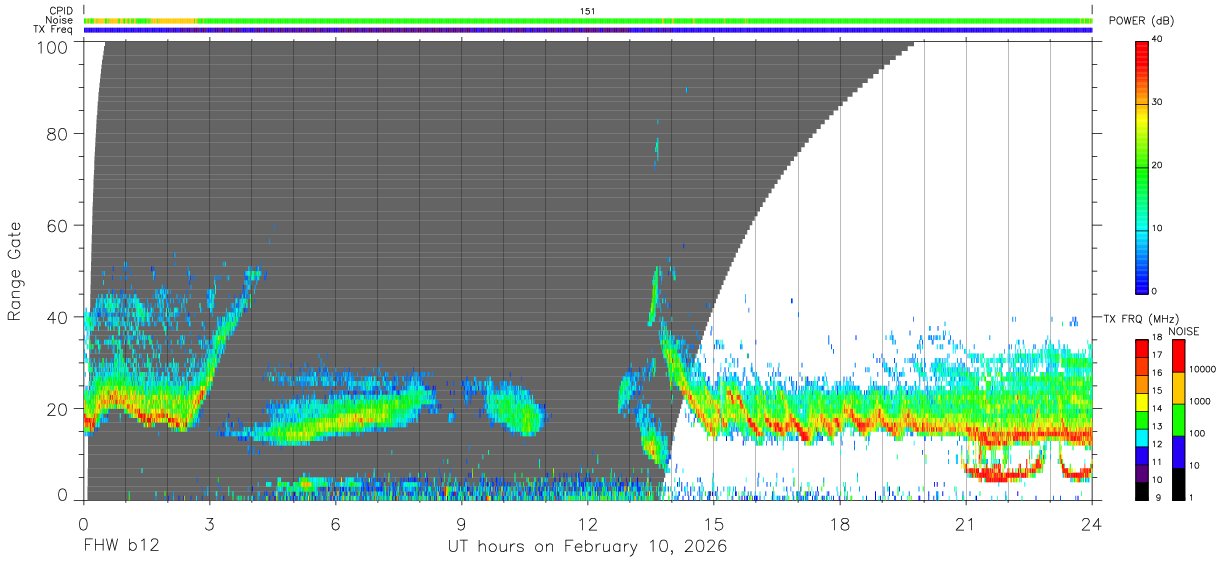Click the NOISE color bar
Screen dimensions: 1228x567
[x=1178, y=420]
